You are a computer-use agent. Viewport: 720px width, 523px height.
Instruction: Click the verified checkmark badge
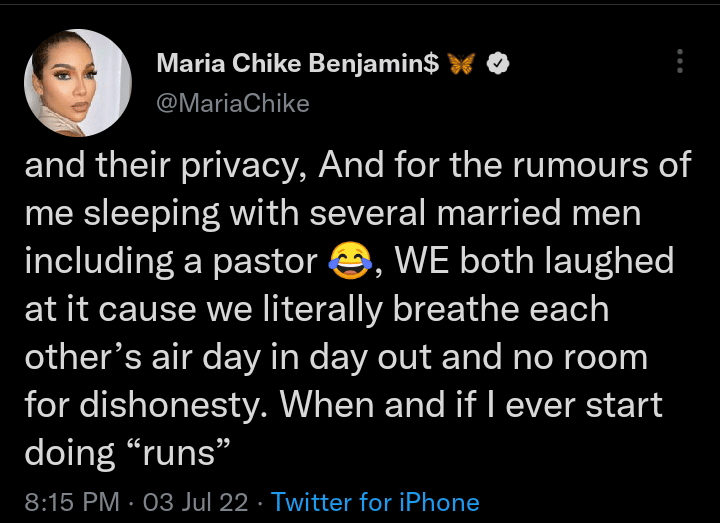pyautogui.click(x=499, y=65)
